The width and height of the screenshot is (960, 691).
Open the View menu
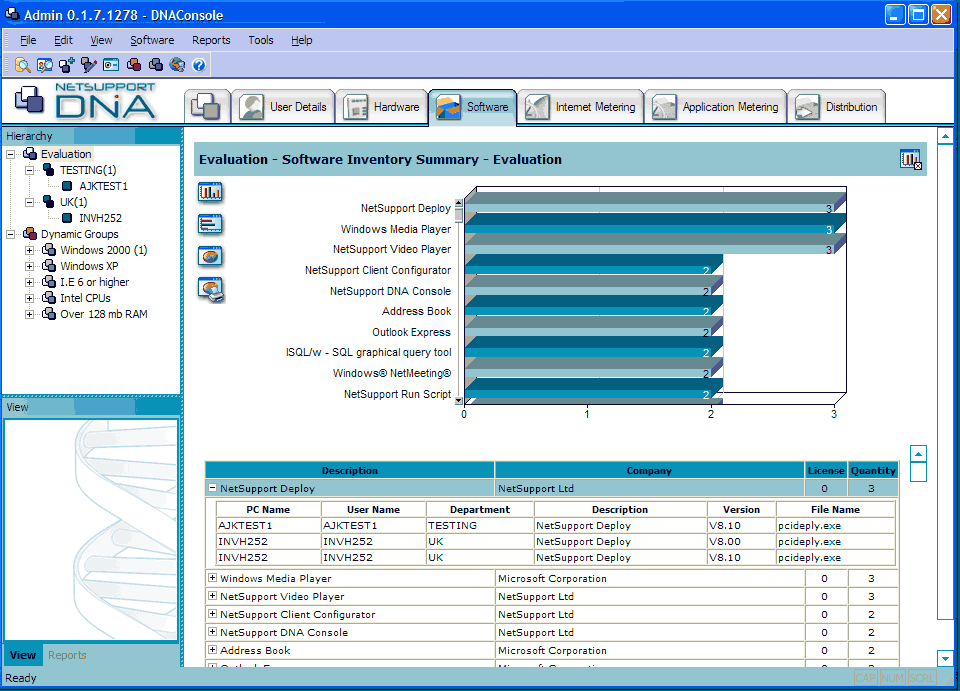coord(101,40)
